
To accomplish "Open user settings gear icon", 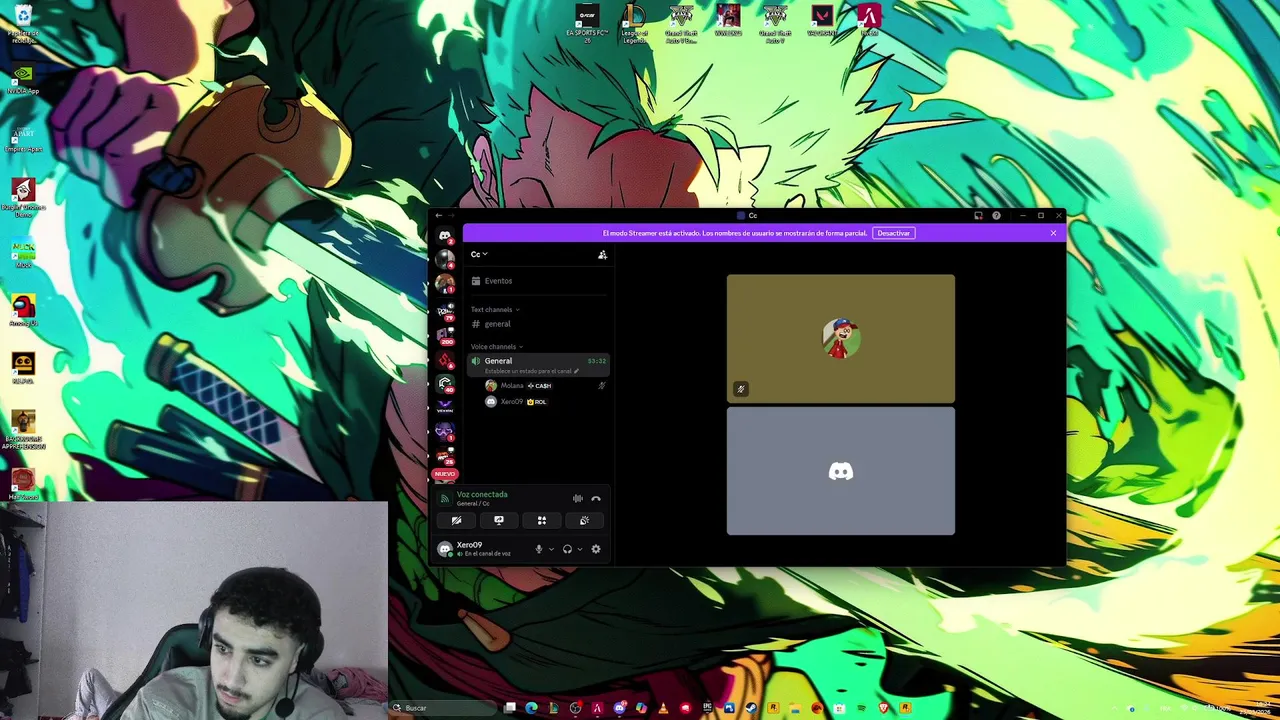I will (x=596, y=549).
